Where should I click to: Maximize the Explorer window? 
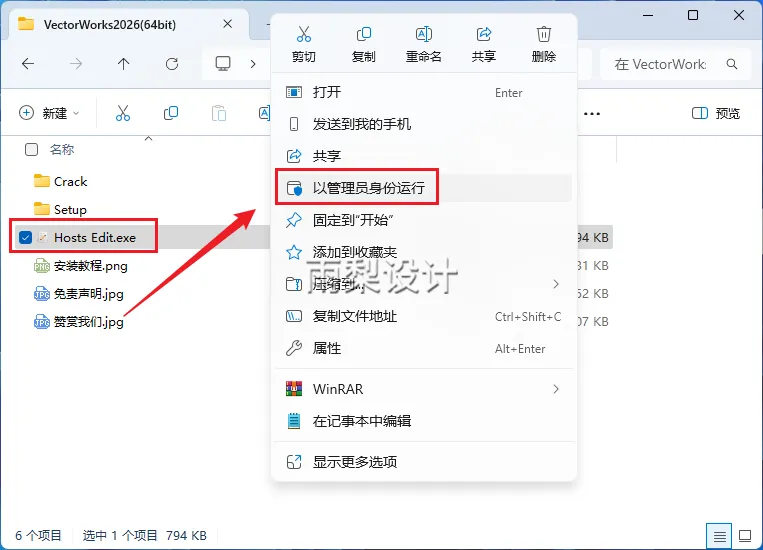click(693, 16)
